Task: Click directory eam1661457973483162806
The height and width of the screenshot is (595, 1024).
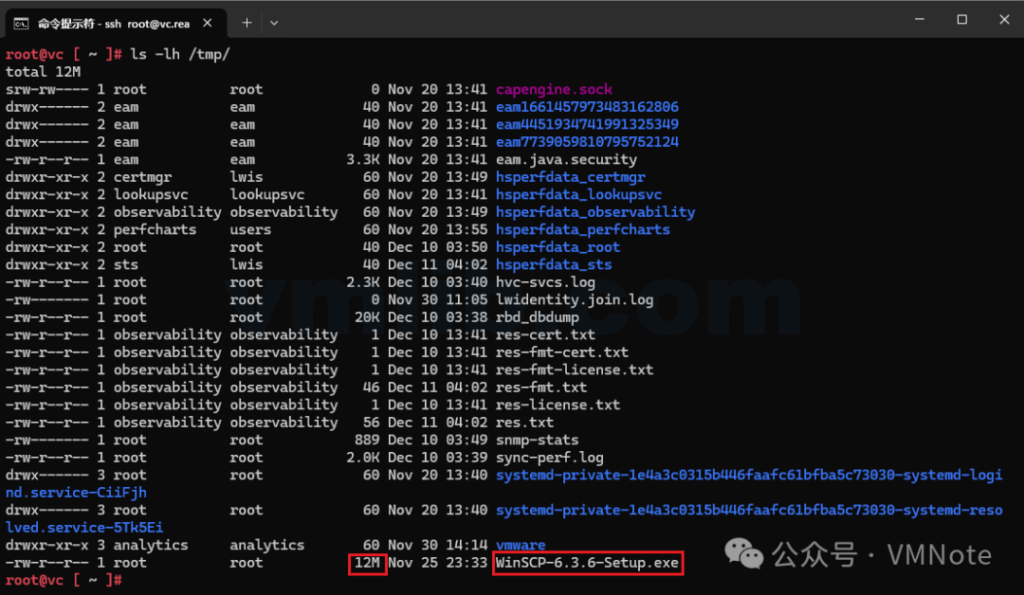Action: 587,107
